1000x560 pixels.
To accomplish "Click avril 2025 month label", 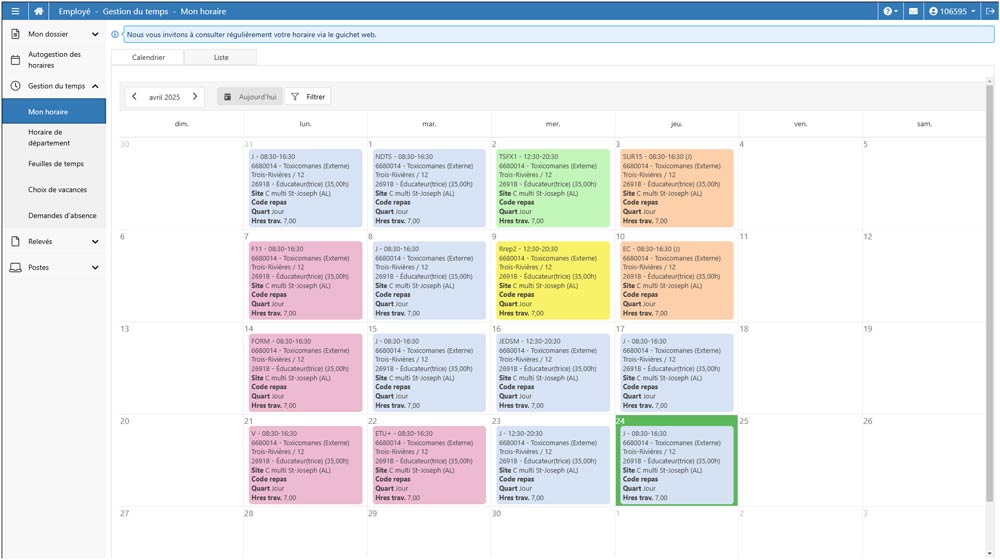I will point(165,97).
